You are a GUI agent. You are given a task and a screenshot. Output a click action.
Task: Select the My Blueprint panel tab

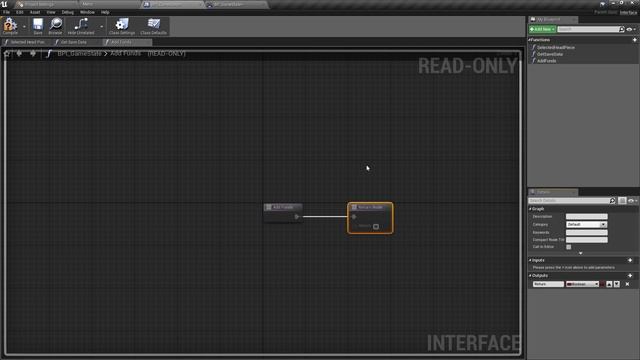(552, 20)
